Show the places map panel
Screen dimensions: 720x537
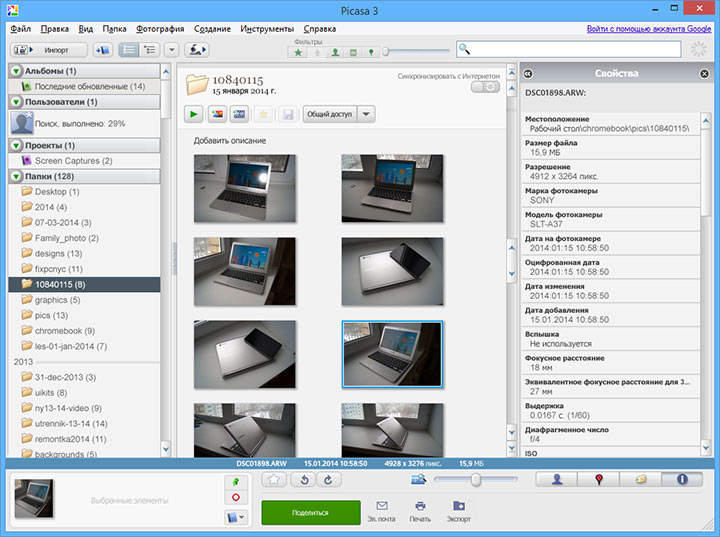pos(598,480)
